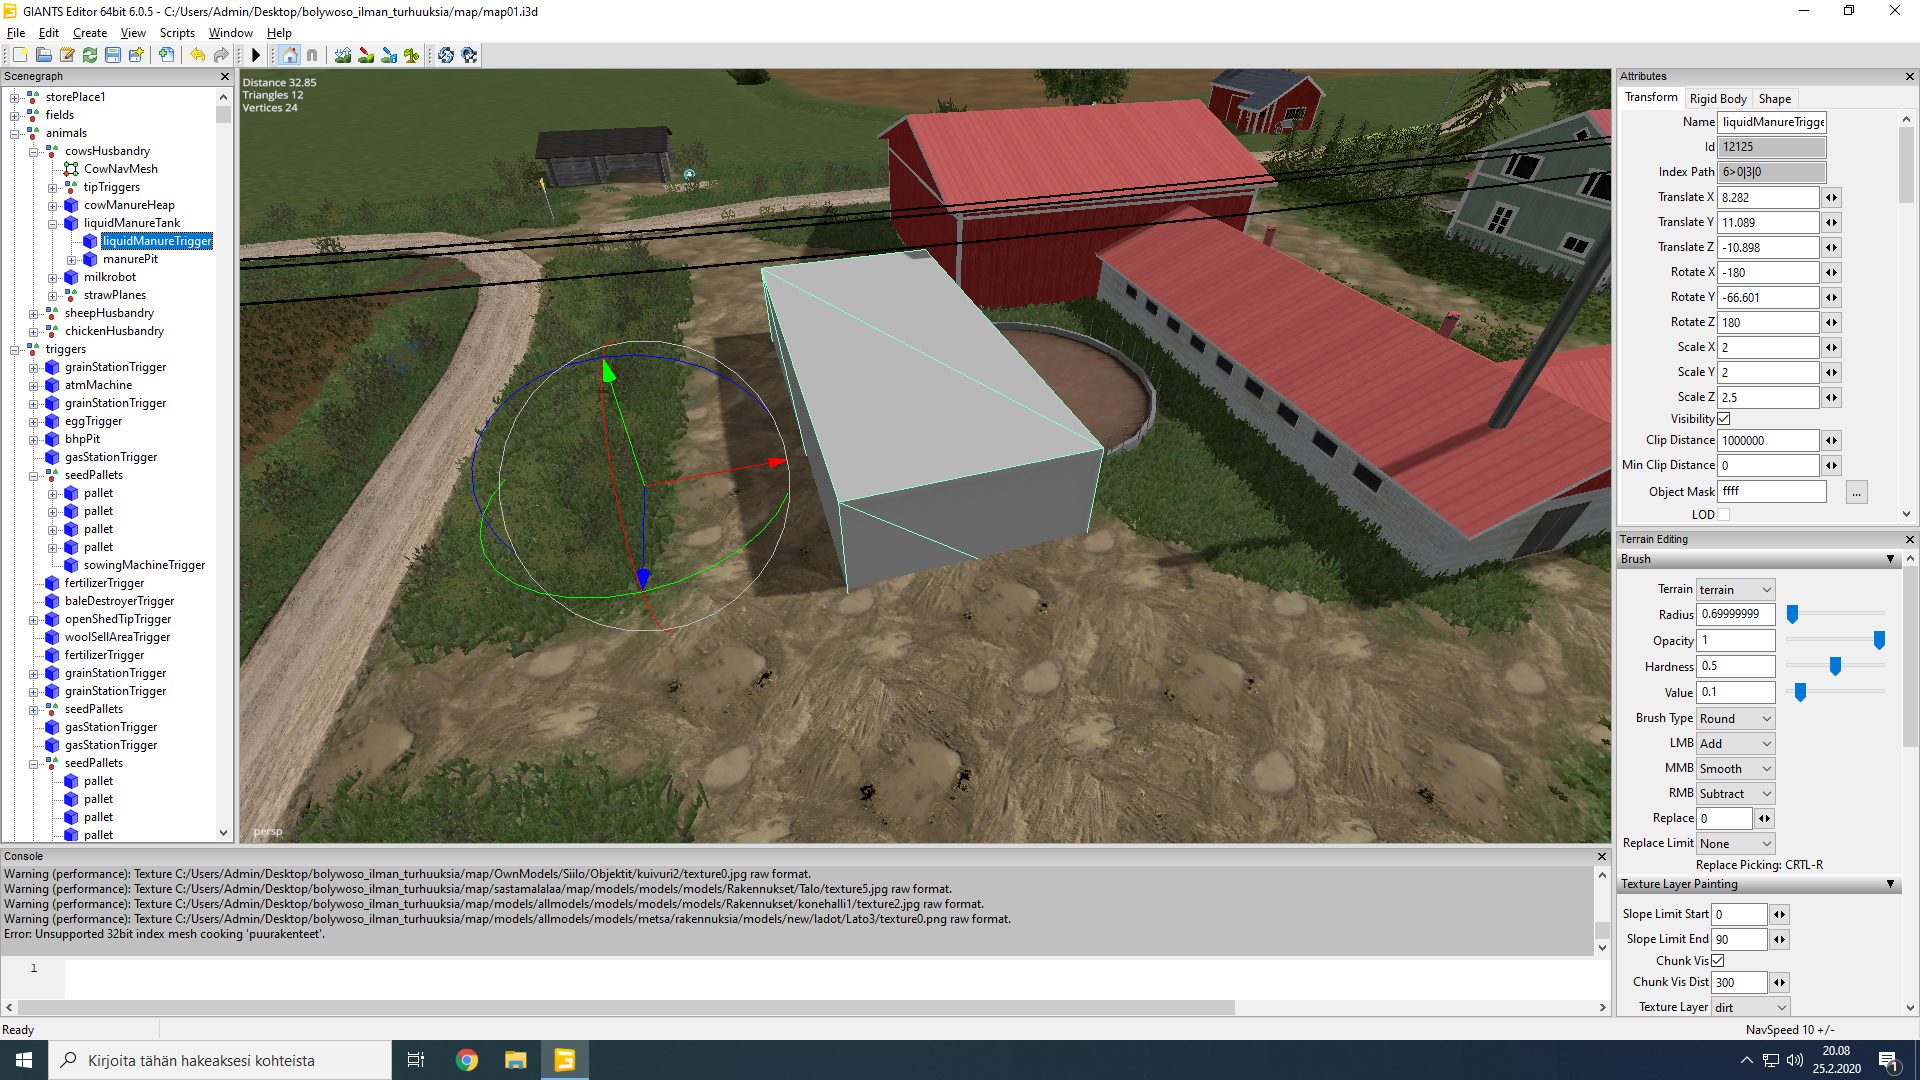The height and width of the screenshot is (1080, 1920).
Task: Toggle the Chunk Vis checkbox
Action: tap(1718, 961)
